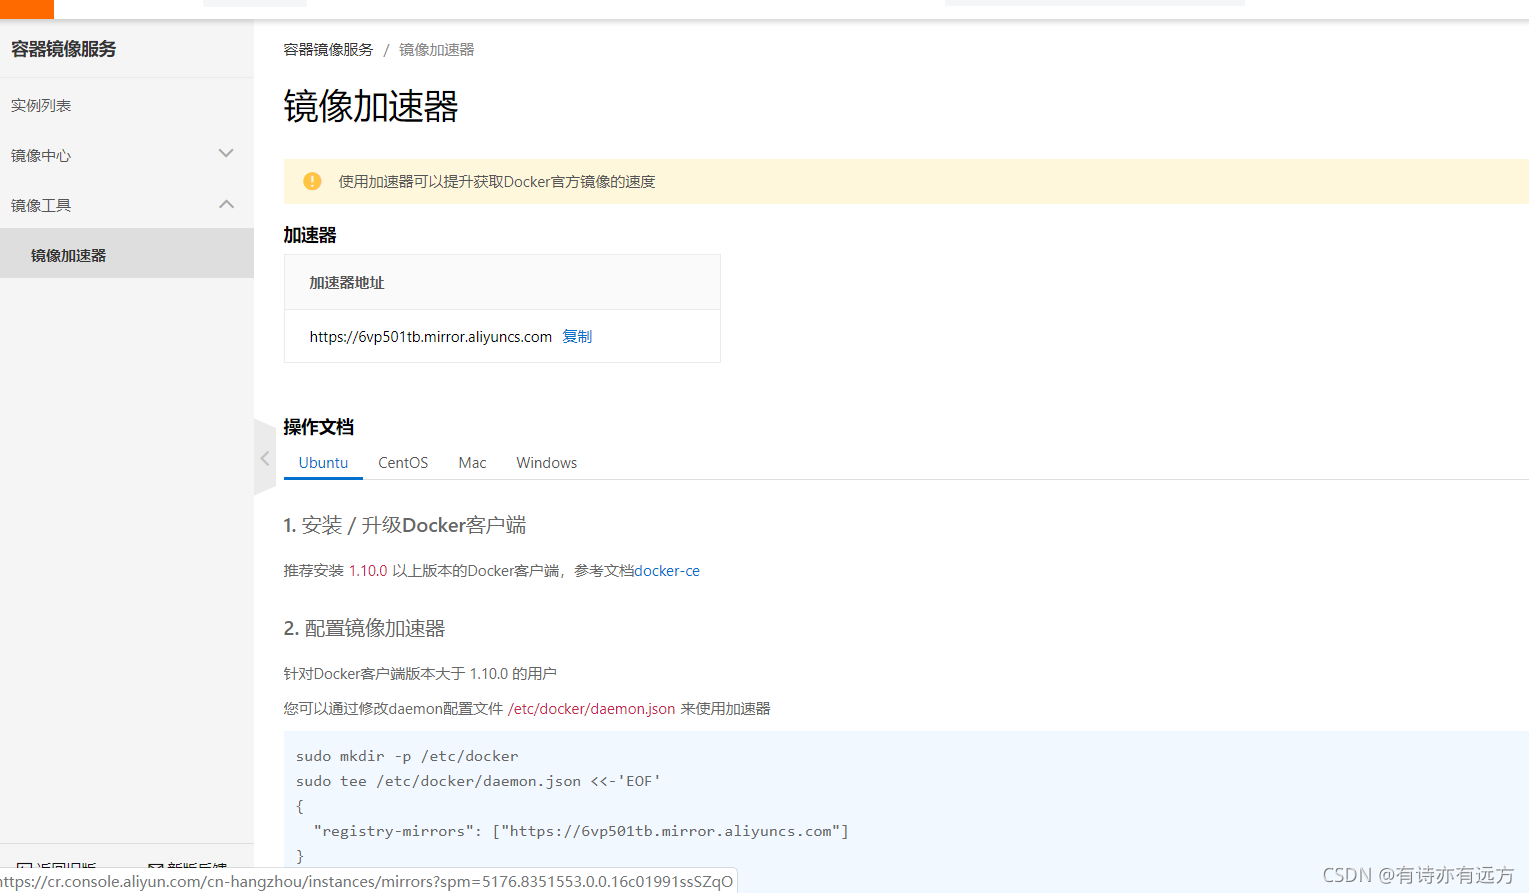The image size is (1529, 893).
Task: Collapse the sidebar using the arrow handle
Action: [x=264, y=457]
